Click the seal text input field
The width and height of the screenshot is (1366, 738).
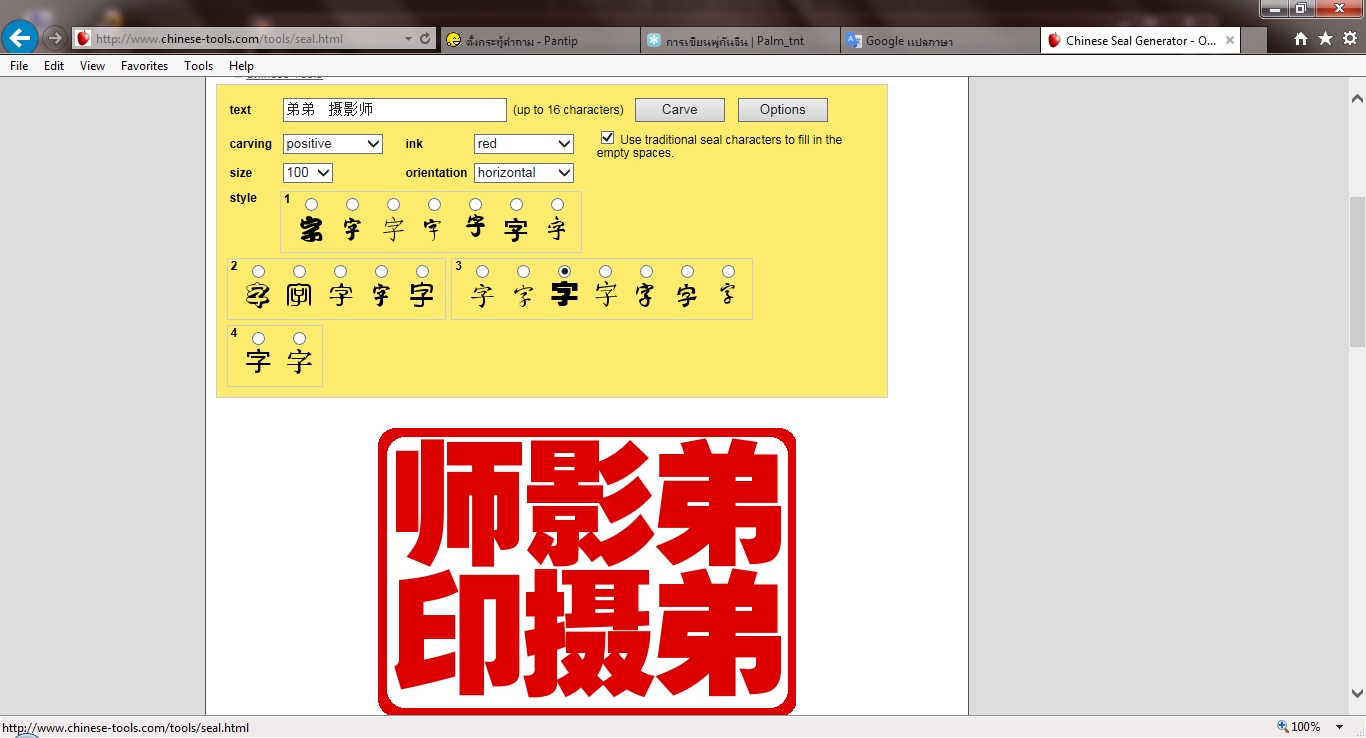coord(395,110)
